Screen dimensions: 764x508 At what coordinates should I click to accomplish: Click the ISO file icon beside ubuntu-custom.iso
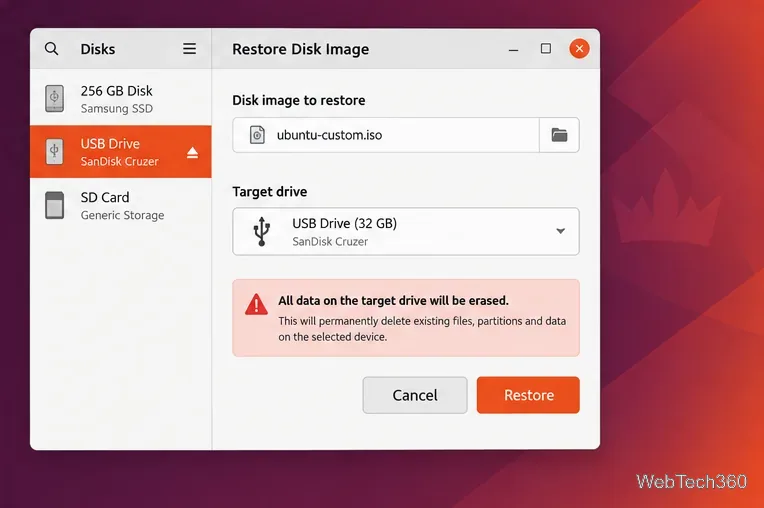(x=257, y=135)
